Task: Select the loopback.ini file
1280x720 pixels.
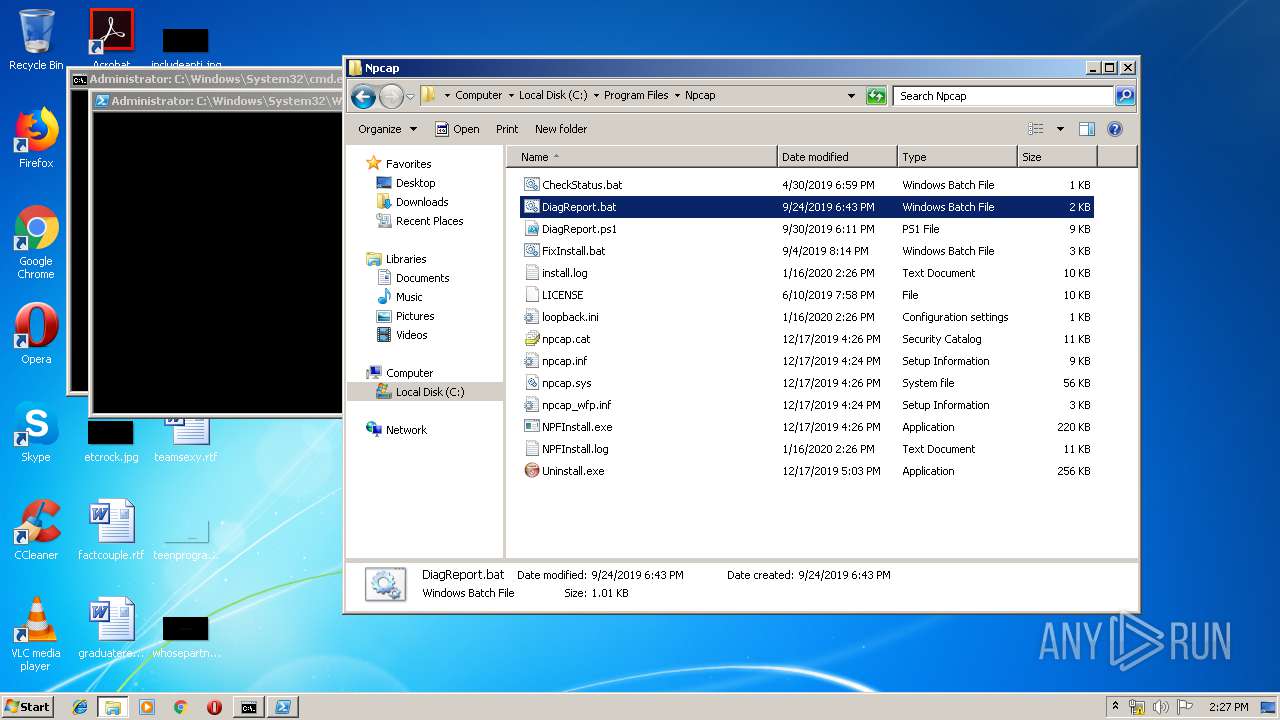Action: [x=561, y=317]
